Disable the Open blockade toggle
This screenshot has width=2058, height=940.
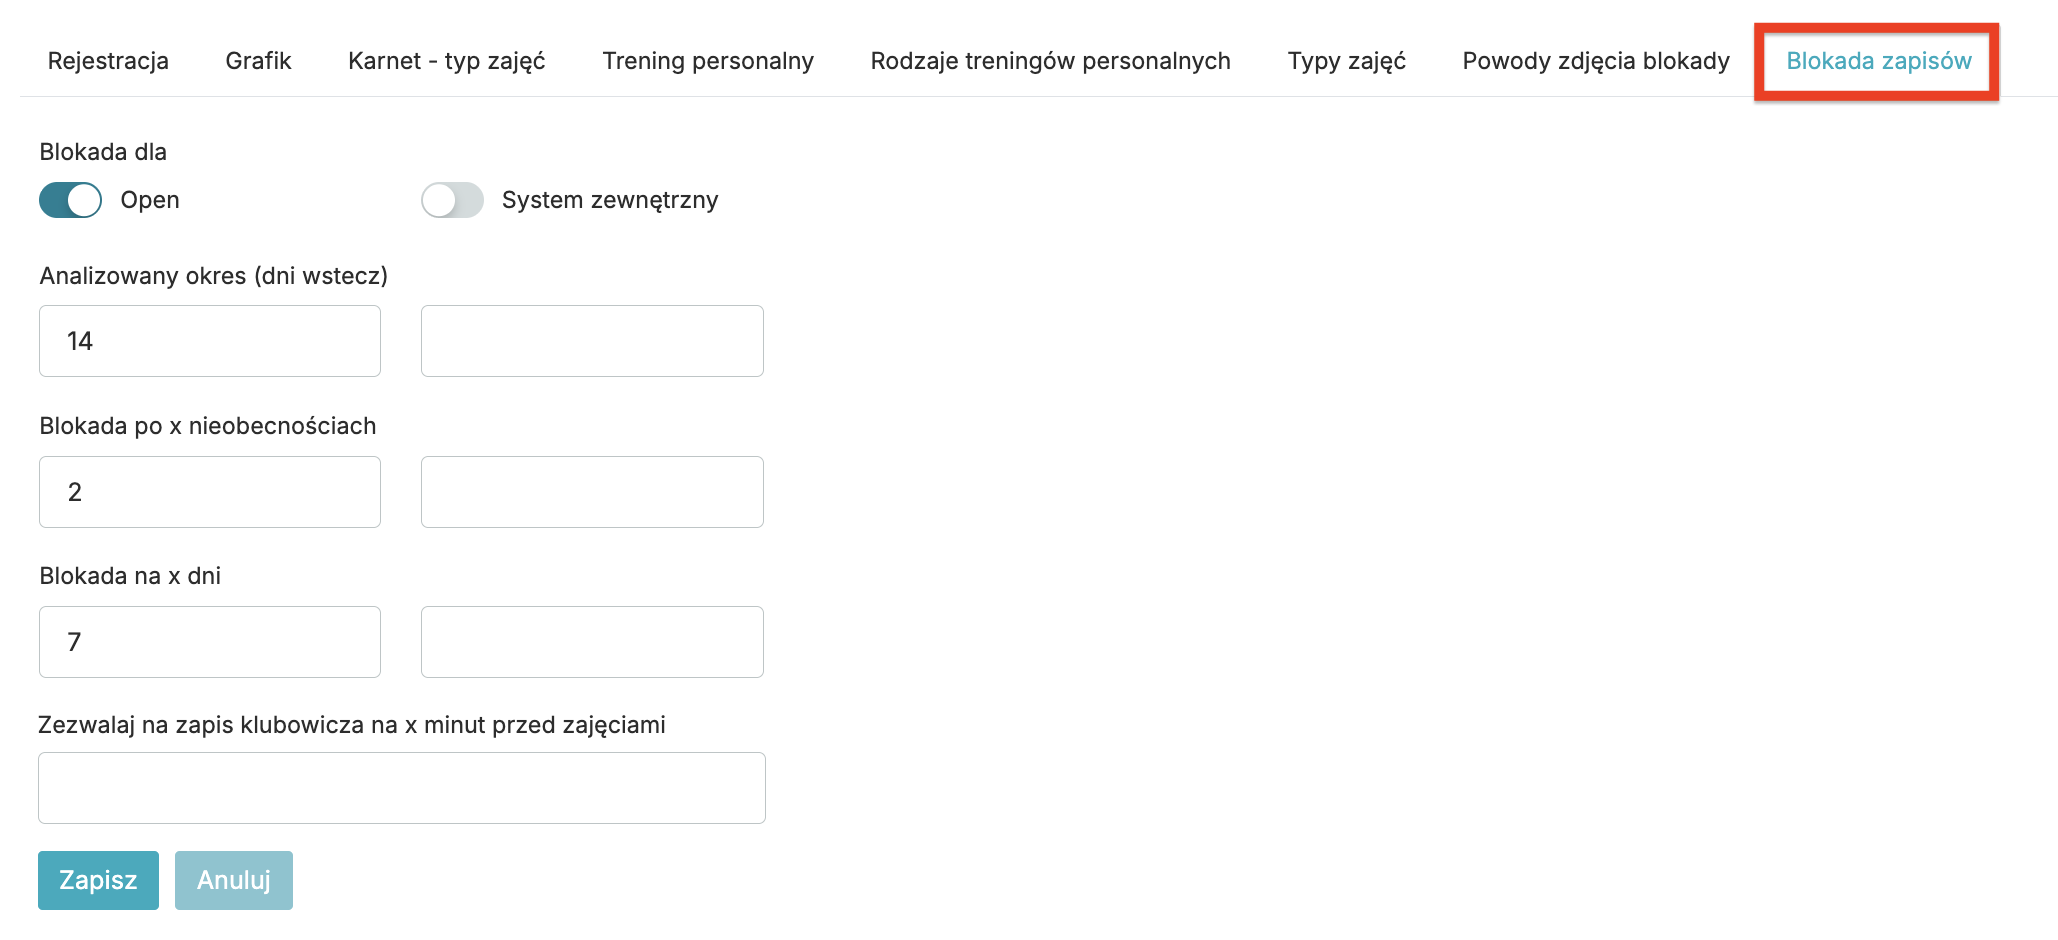[x=71, y=200]
